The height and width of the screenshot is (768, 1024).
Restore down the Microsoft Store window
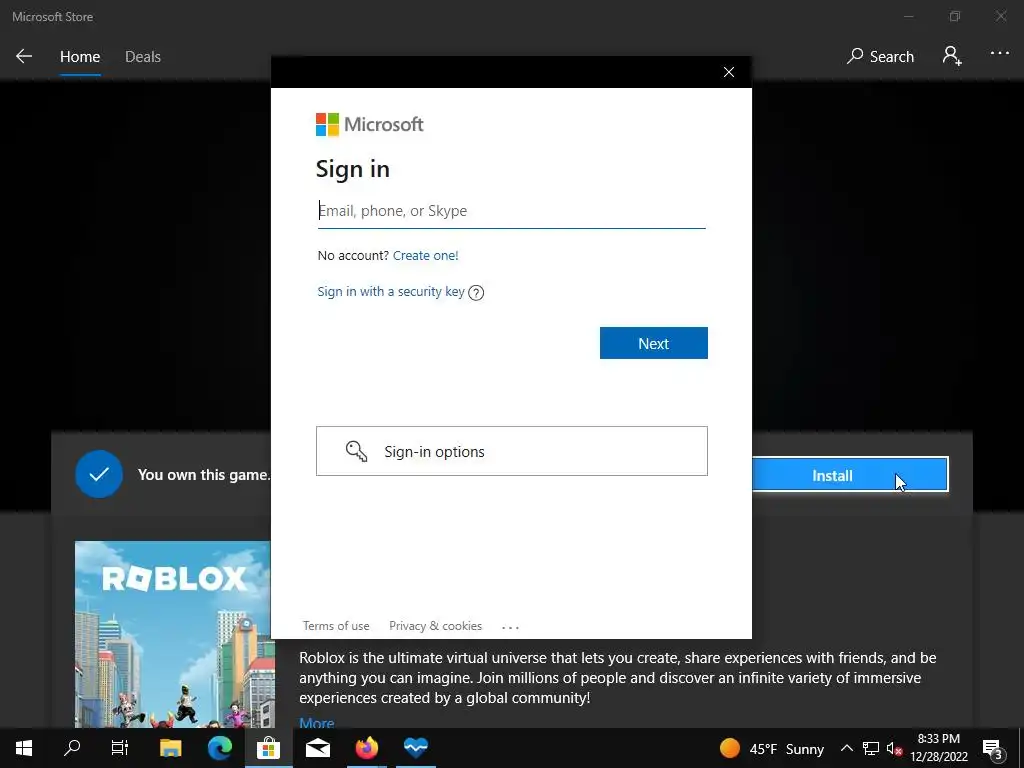955,16
